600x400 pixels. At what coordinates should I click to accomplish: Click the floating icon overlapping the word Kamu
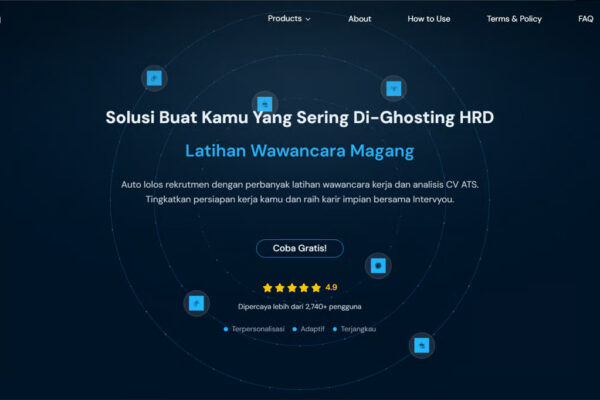click(x=264, y=103)
